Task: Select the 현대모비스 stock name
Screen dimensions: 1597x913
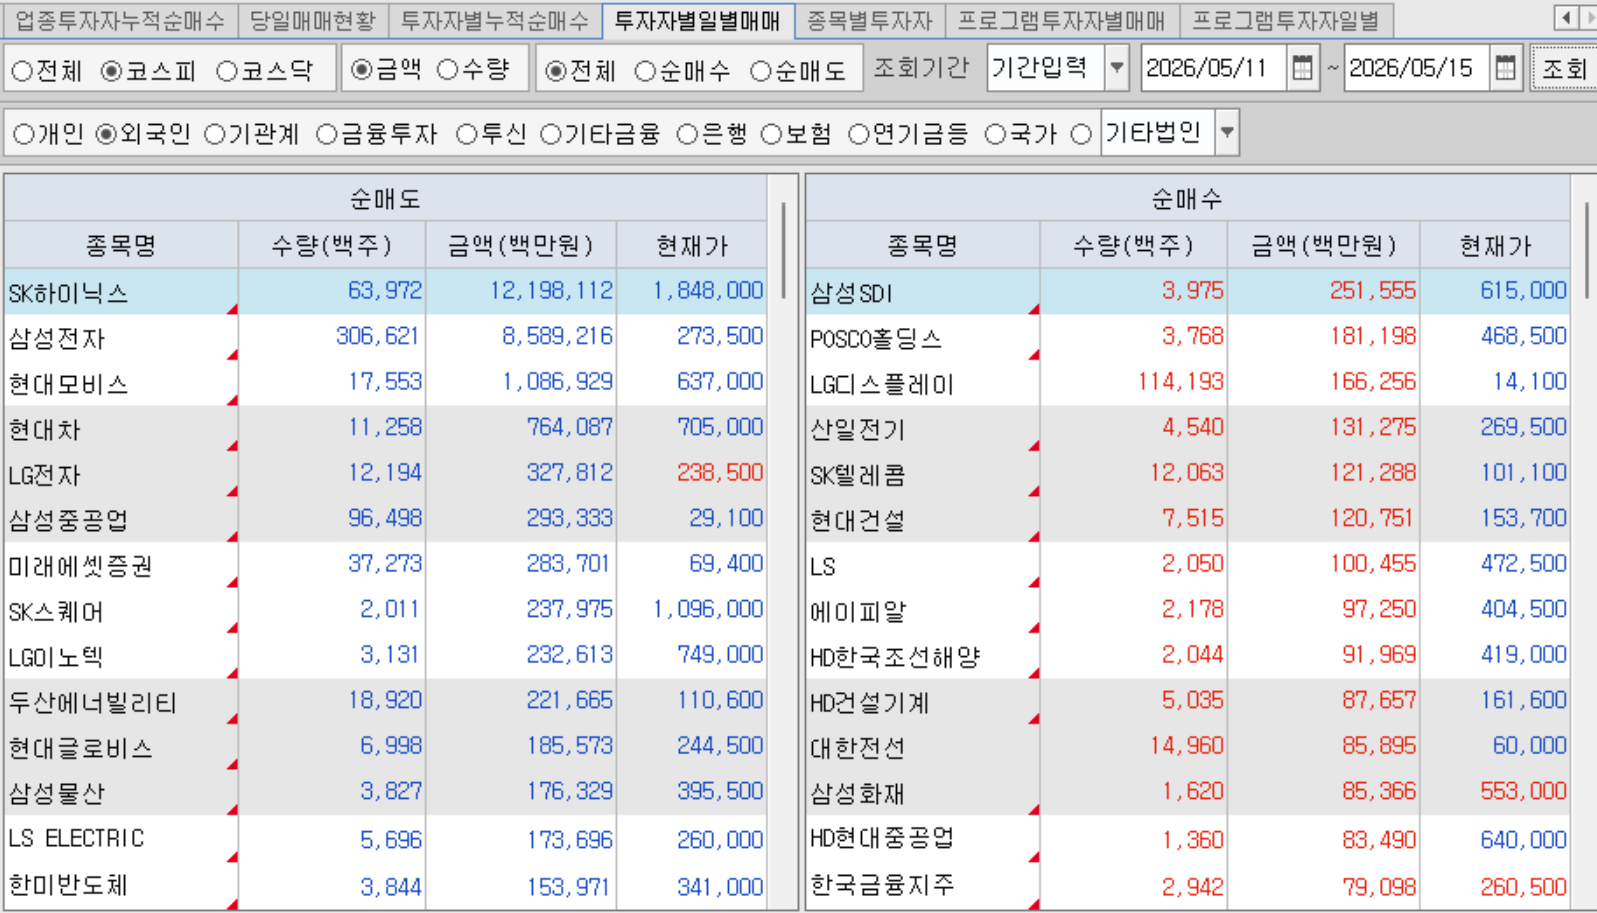Action: point(69,384)
